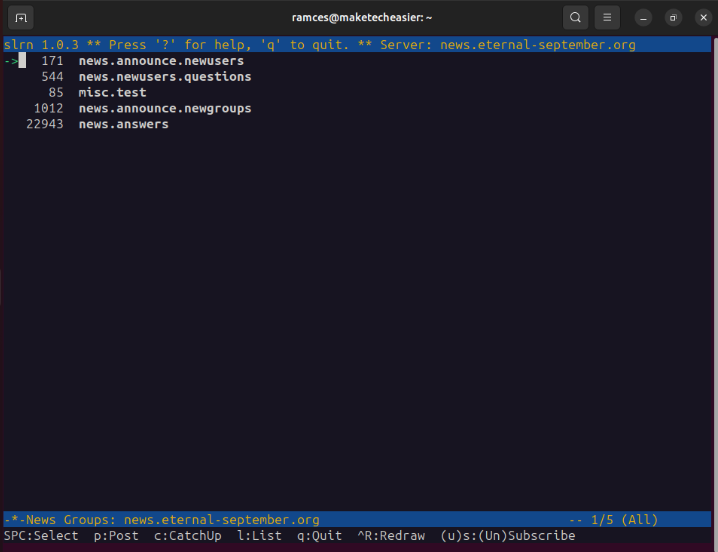
Task: Click the unread count 171
Action: point(52,60)
